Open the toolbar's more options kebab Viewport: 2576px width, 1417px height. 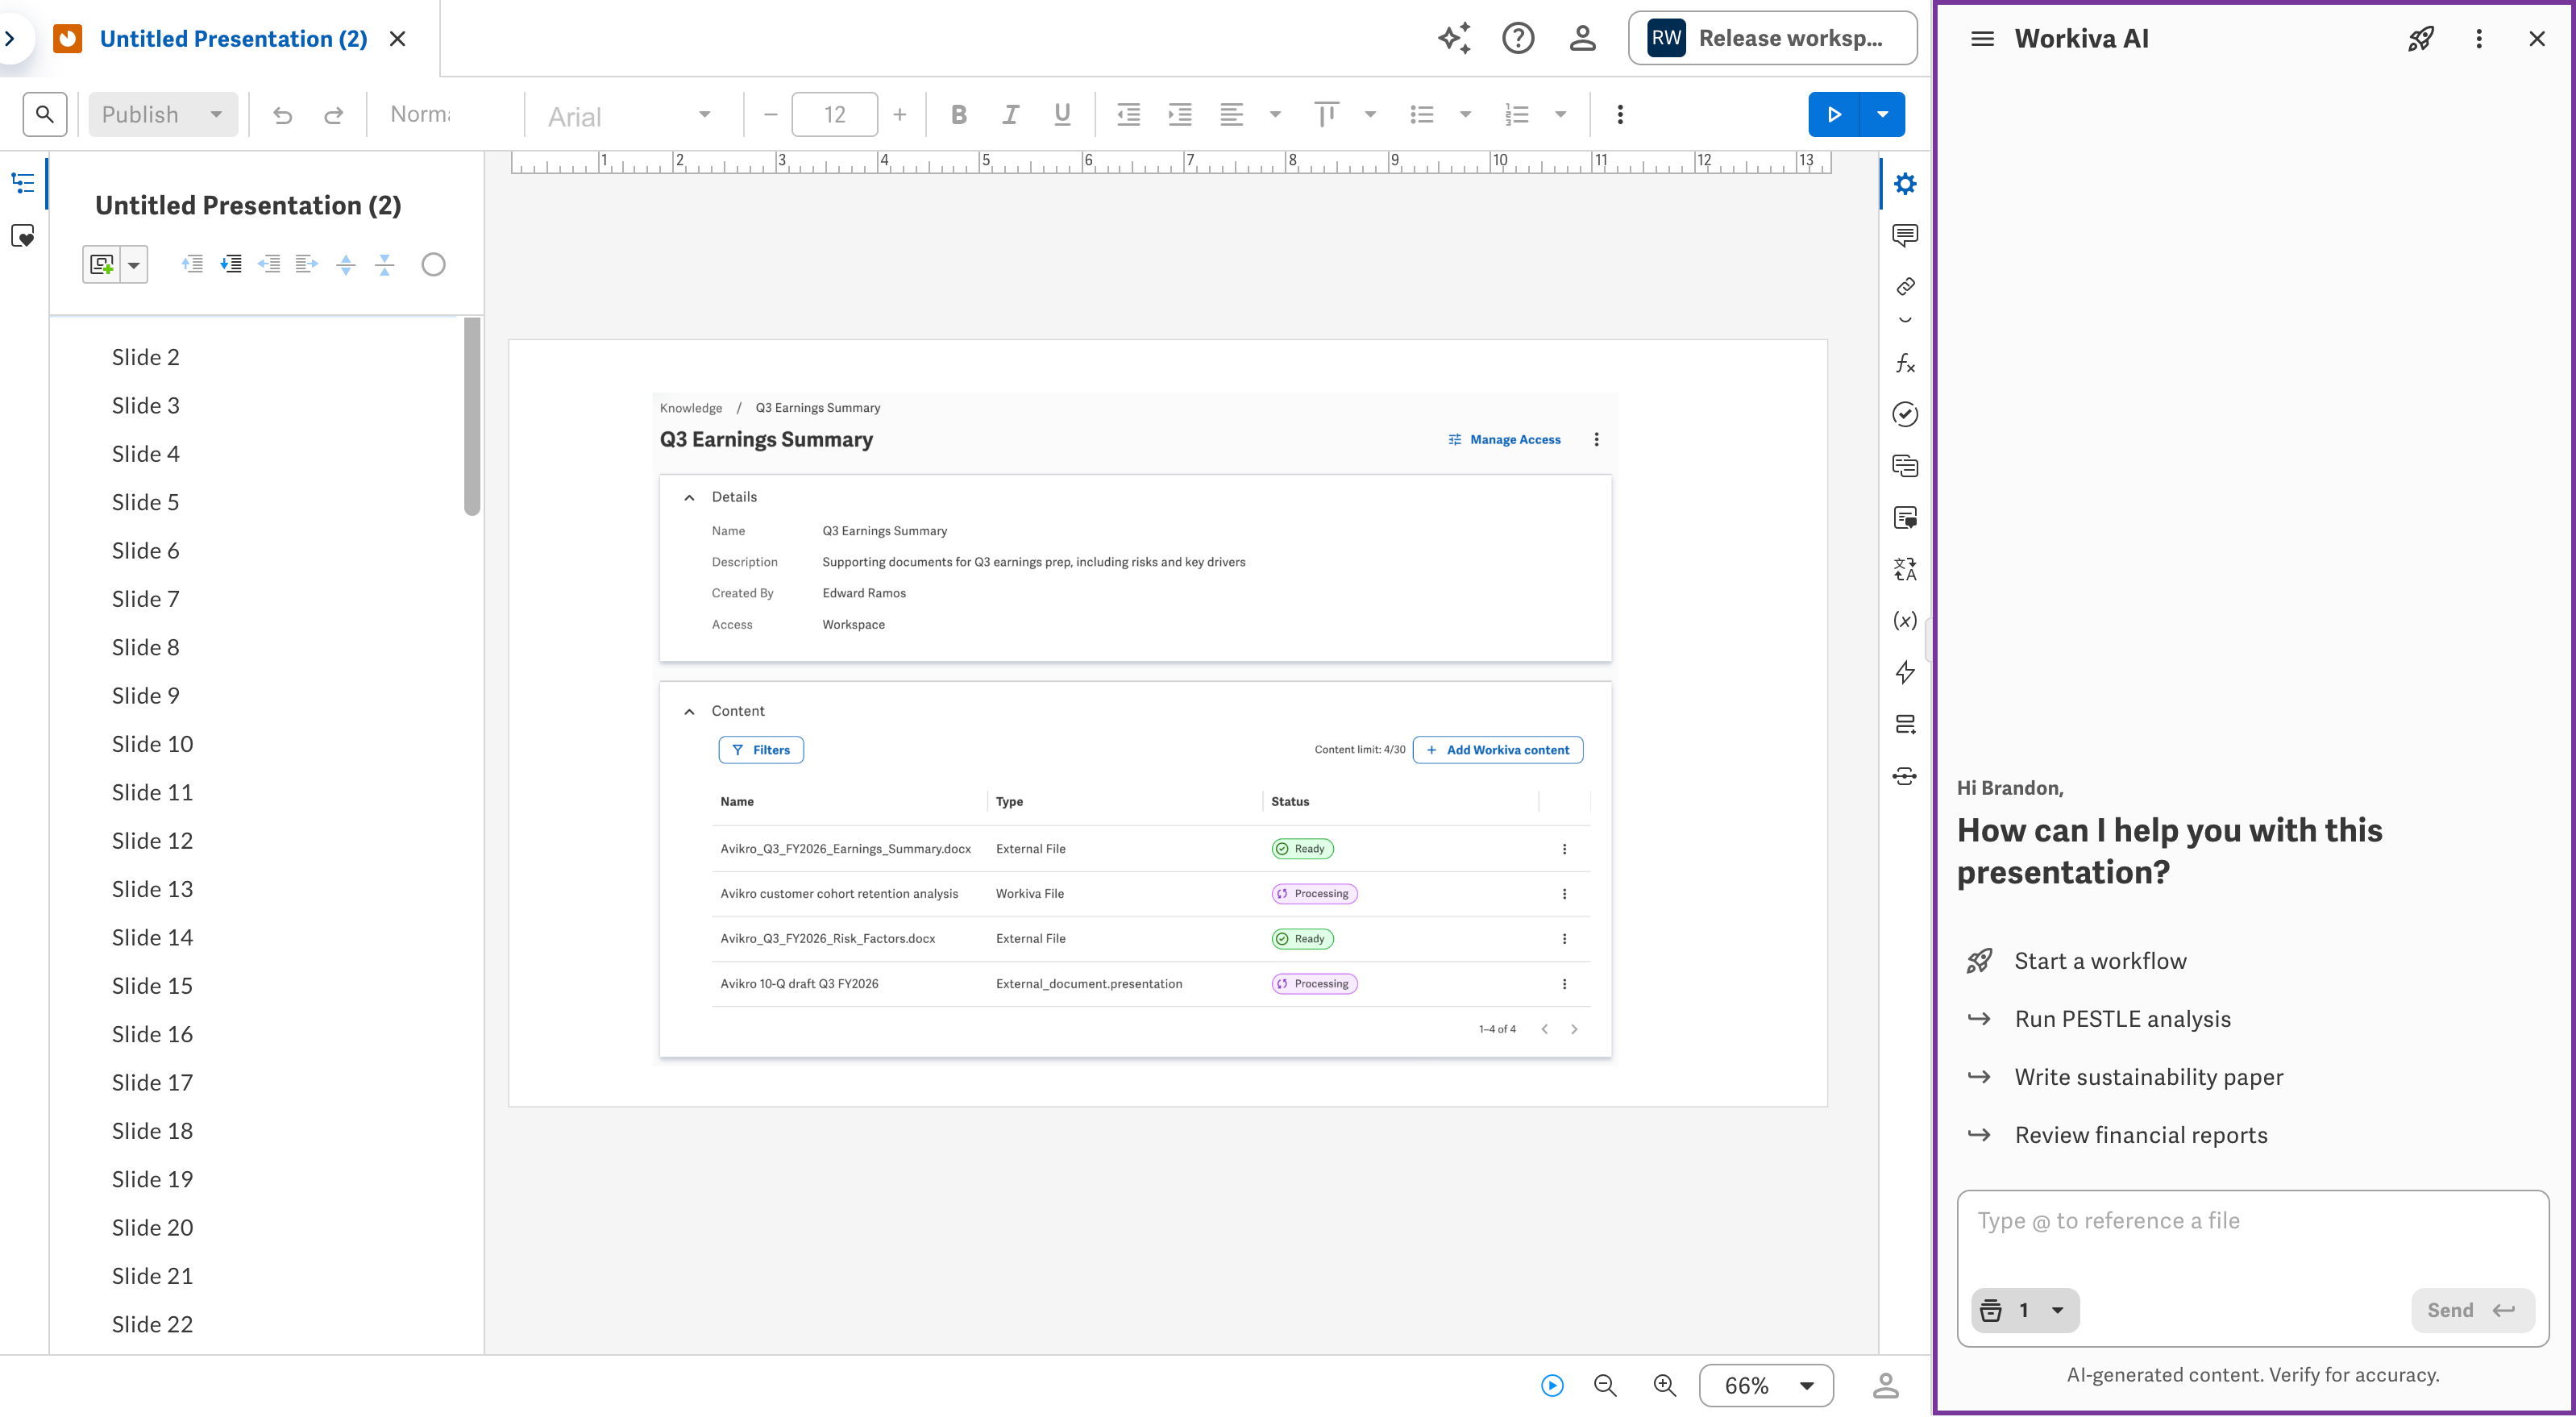[x=1620, y=115]
